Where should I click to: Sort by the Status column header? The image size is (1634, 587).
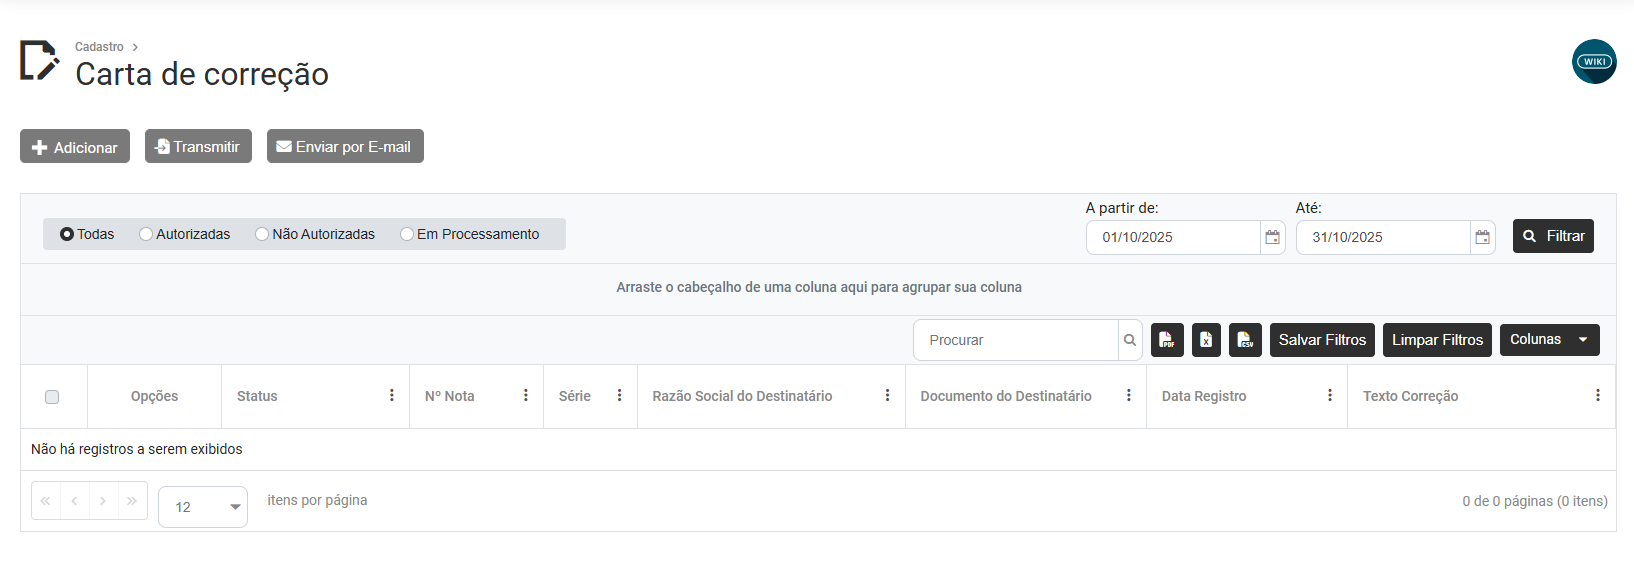click(257, 396)
